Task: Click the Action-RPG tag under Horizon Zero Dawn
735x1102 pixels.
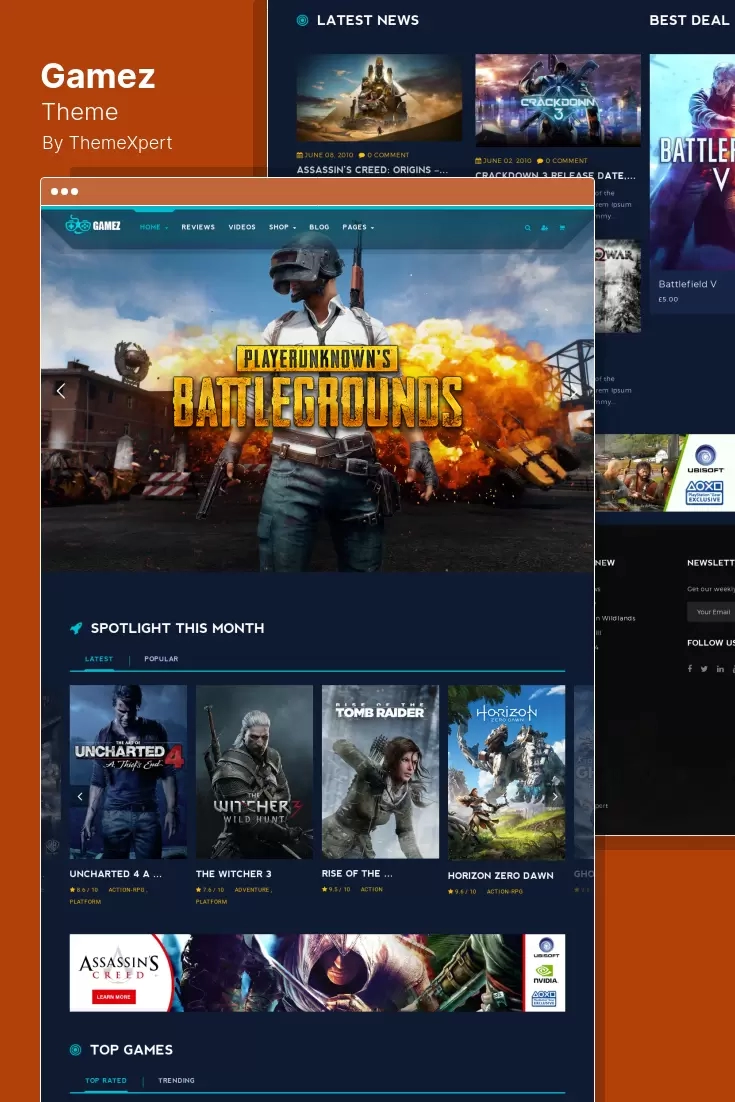Action: click(x=505, y=892)
